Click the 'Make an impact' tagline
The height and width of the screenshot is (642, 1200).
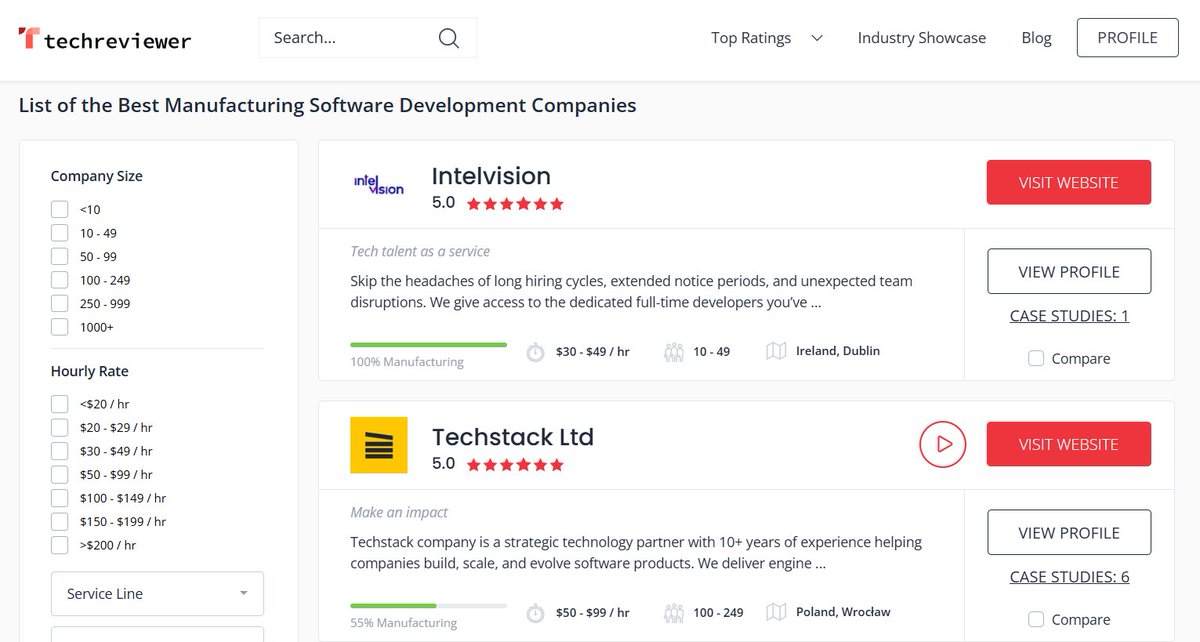(x=399, y=512)
